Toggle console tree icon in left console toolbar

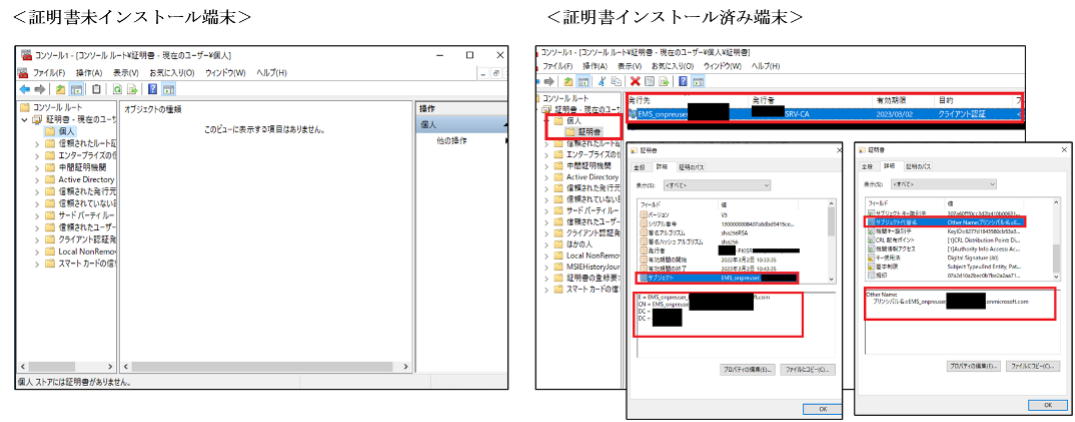tap(77, 89)
